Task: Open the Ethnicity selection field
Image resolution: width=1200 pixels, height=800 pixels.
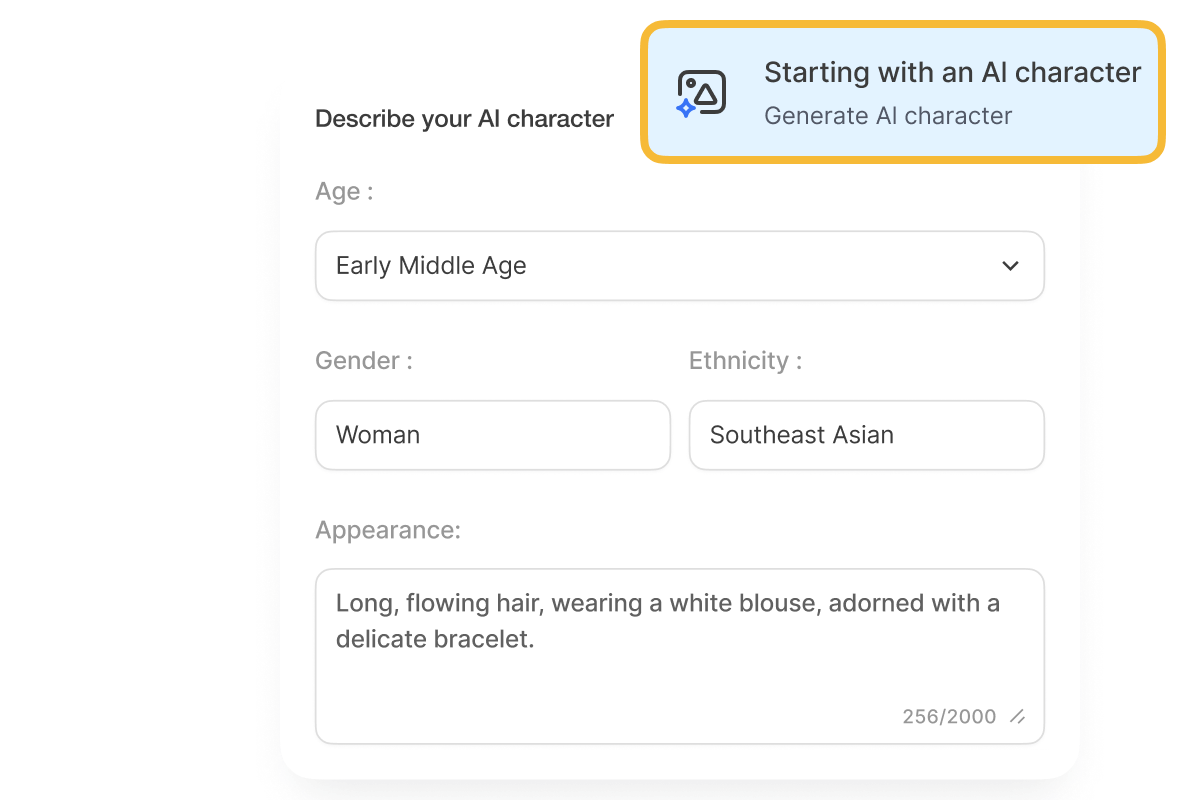Action: click(x=866, y=435)
